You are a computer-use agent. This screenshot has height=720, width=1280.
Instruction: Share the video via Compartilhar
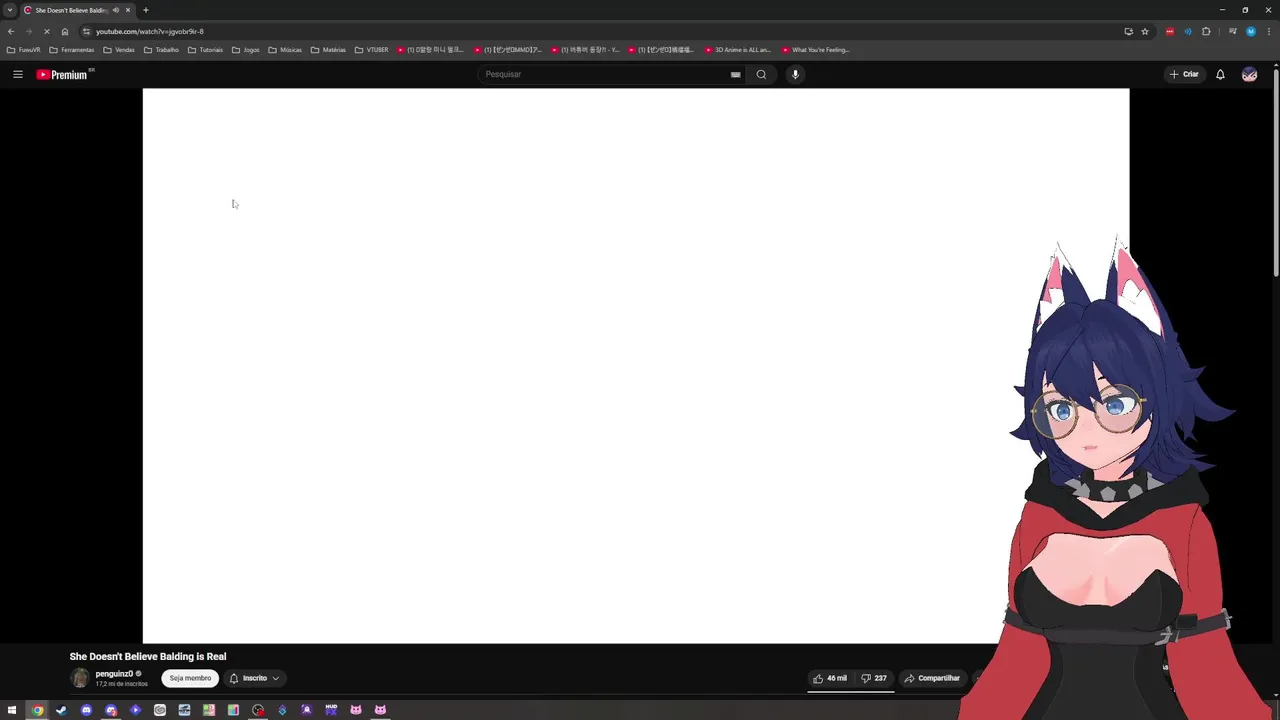click(932, 678)
